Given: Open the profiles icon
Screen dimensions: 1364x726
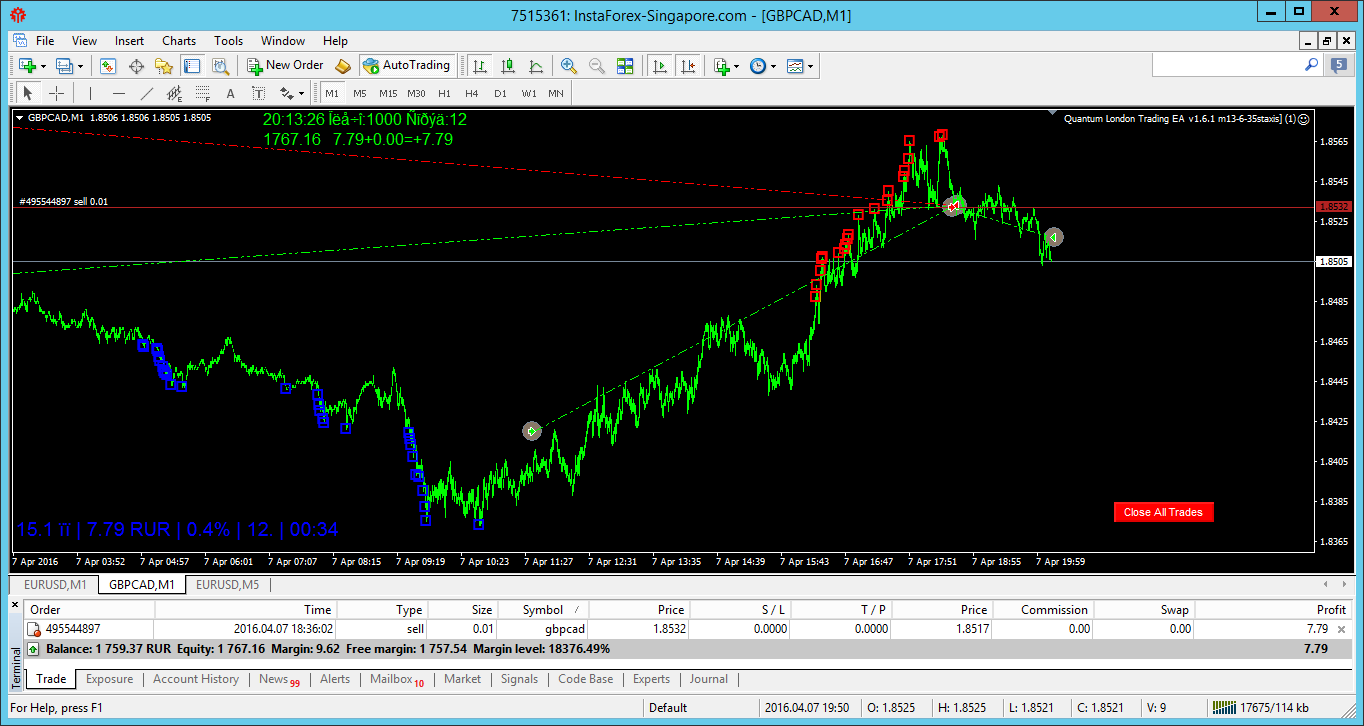Looking at the screenshot, I should (x=65, y=66).
